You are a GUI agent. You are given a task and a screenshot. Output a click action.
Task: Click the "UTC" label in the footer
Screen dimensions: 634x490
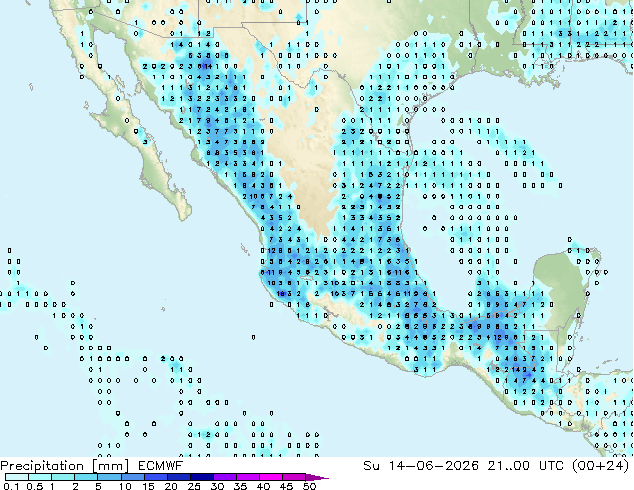(x=552, y=466)
